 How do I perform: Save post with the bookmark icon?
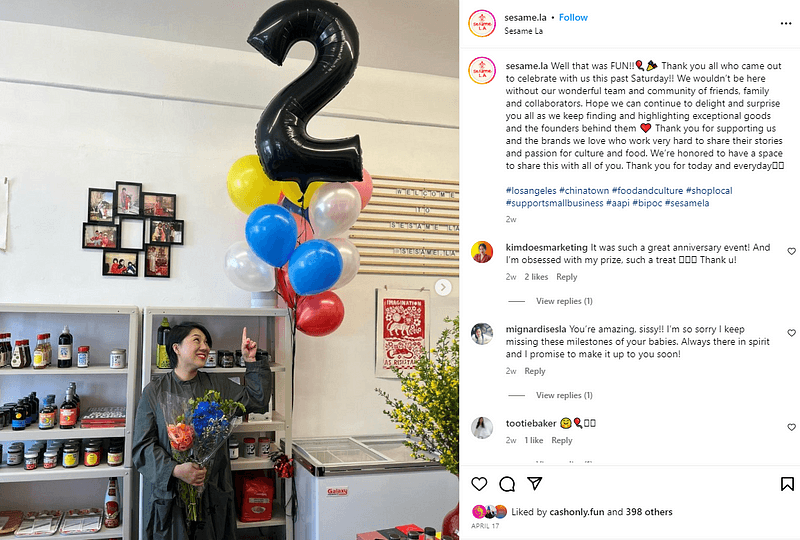coord(787,484)
